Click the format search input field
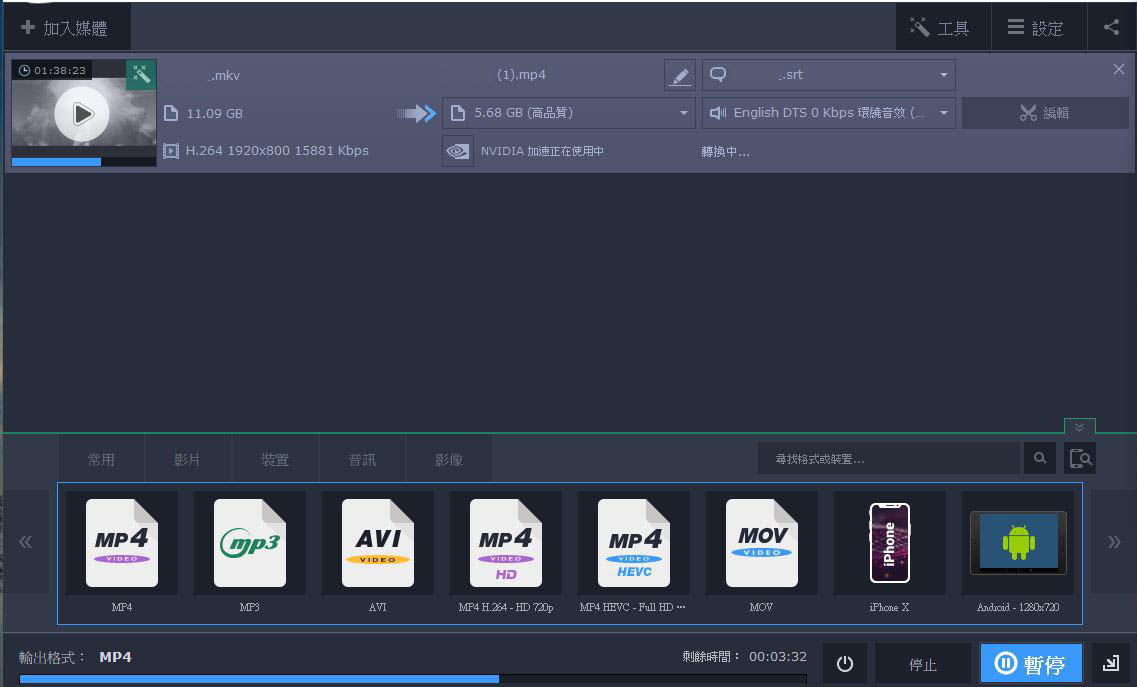This screenshot has width=1137, height=687. [x=889, y=458]
